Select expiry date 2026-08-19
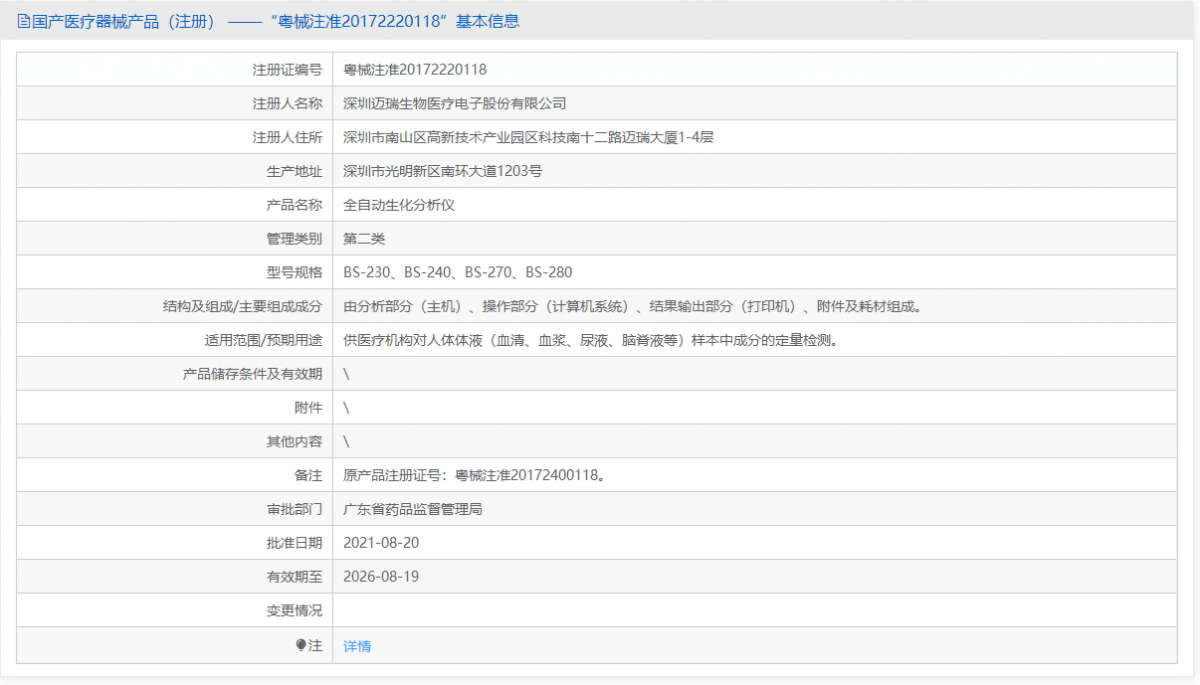 point(381,577)
